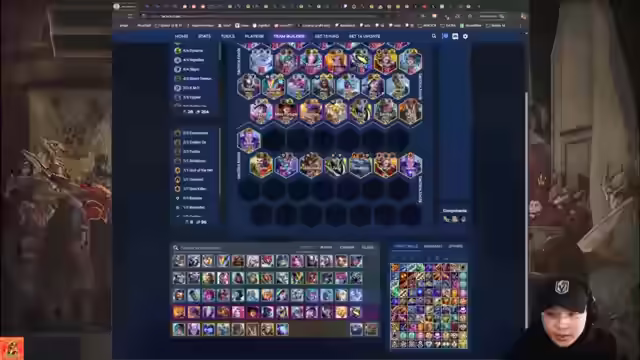Viewport: 640px width, 360px height.
Task: Open the TOOLS menu in the top navigation
Action: point(228,36)
